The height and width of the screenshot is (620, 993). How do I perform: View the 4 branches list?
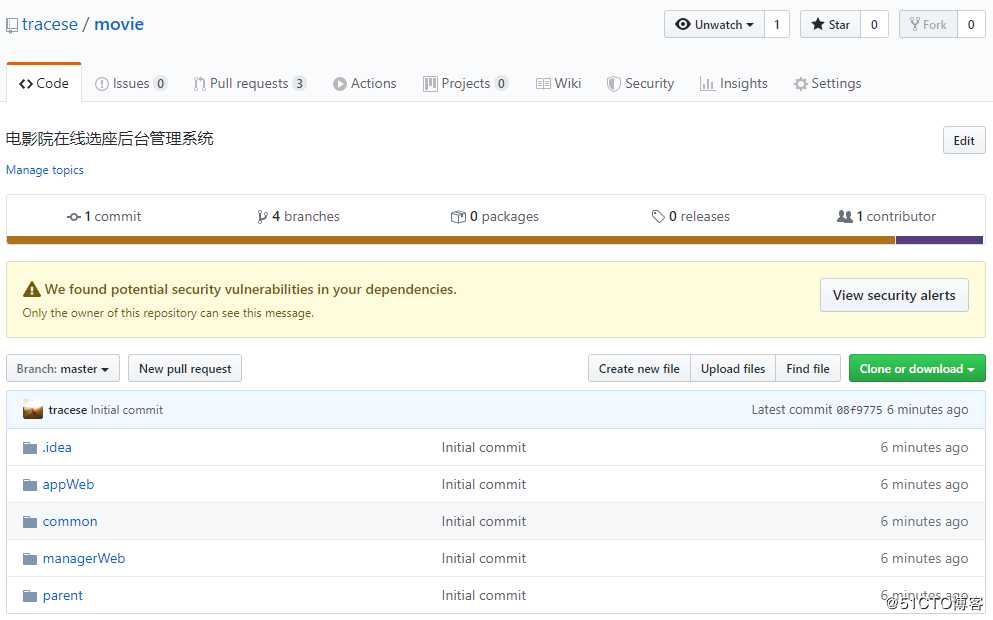[298, 216]
